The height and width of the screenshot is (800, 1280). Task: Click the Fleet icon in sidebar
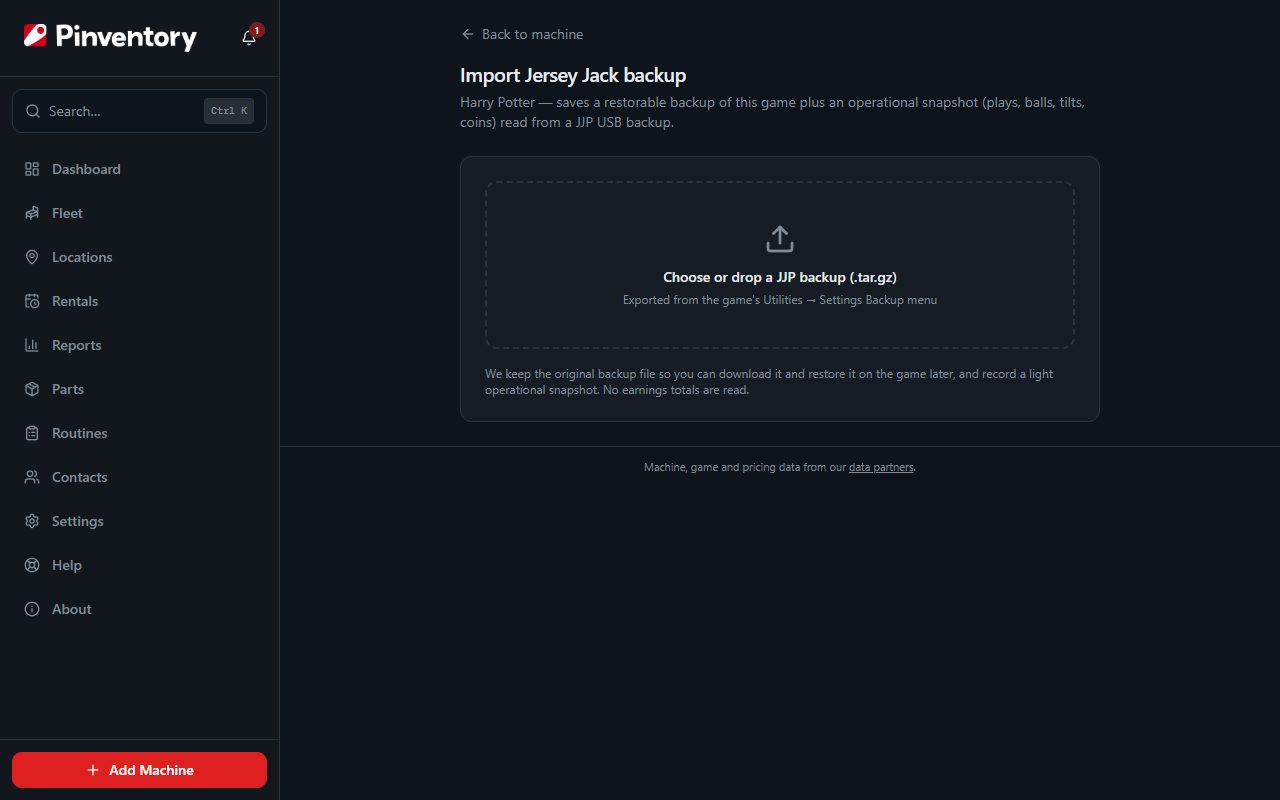pos(32,213)
